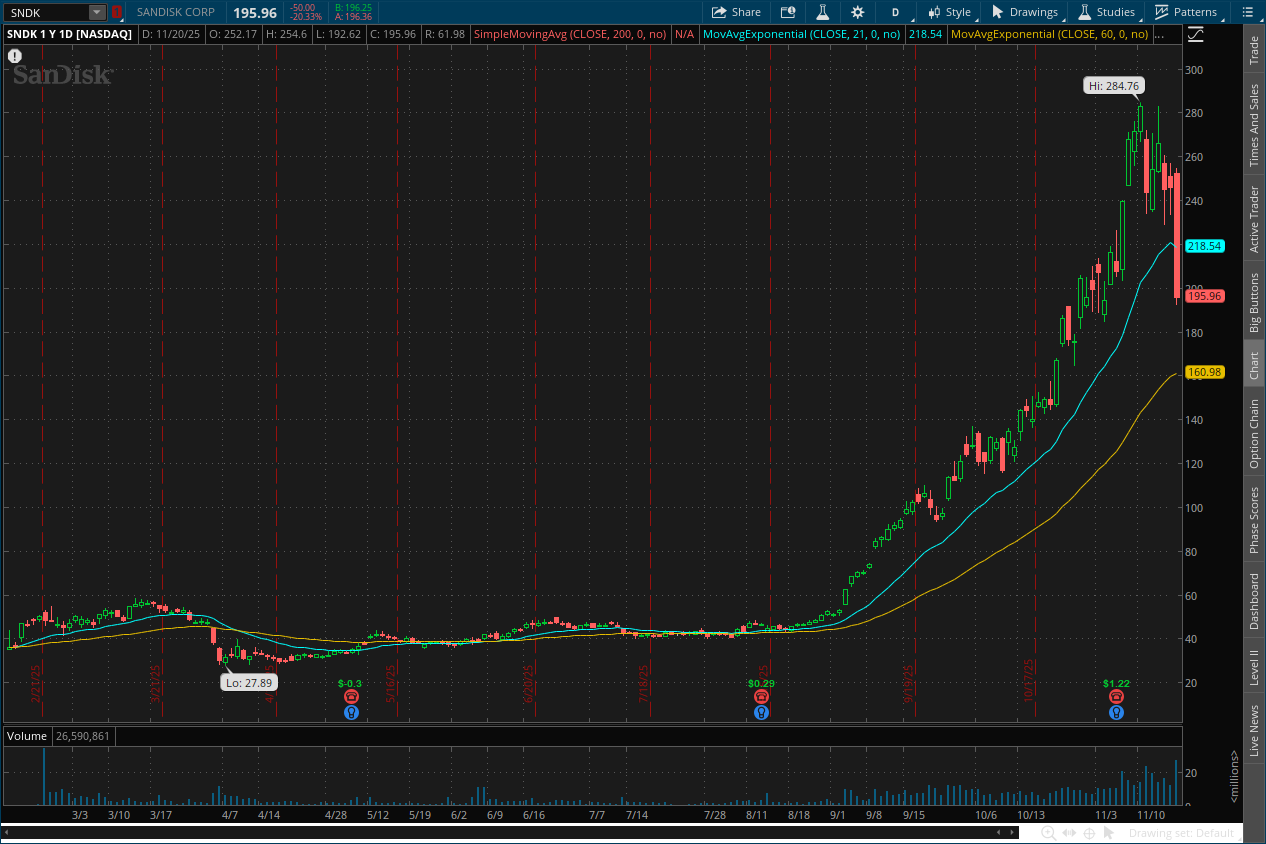Viewport: 1266px width, 844px height.
Task: Click the blue bulb icon under $-0.3
Action: [351, 713]
